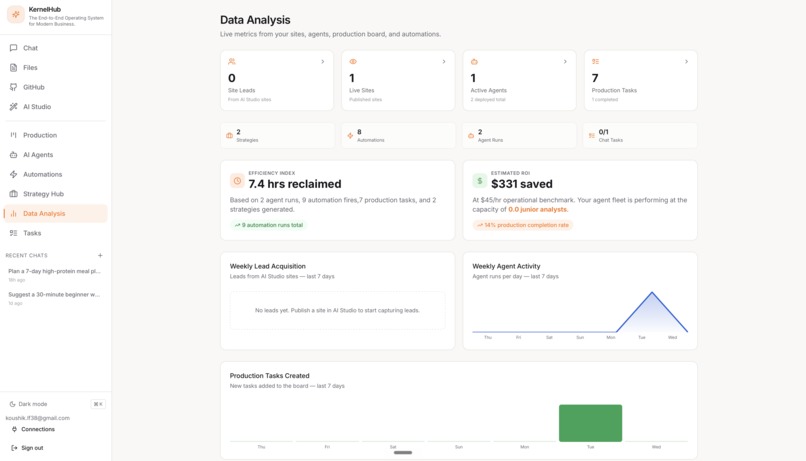Click the Connections plug icon

(x=14, y=429)
